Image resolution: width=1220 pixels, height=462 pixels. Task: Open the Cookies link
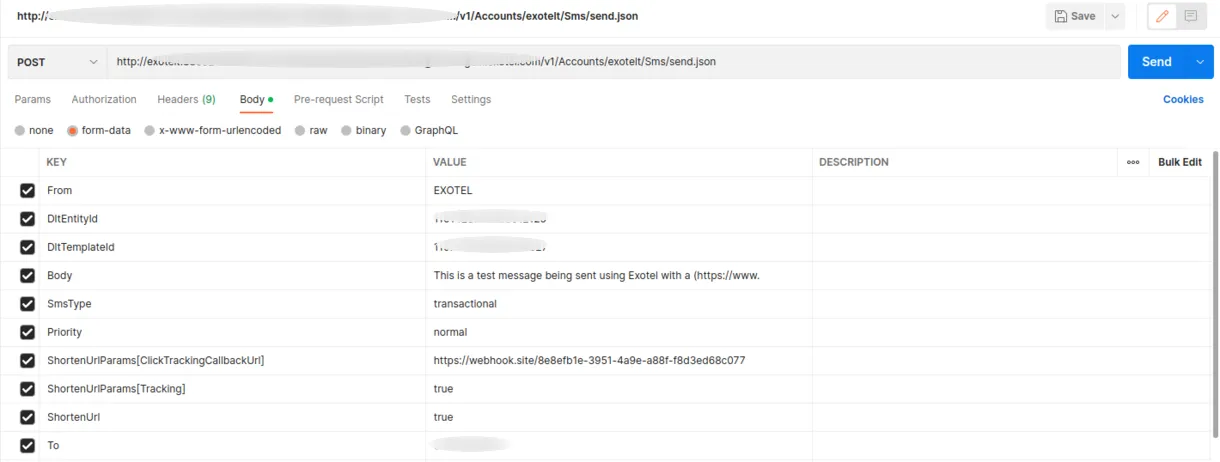coord(1183,100)
